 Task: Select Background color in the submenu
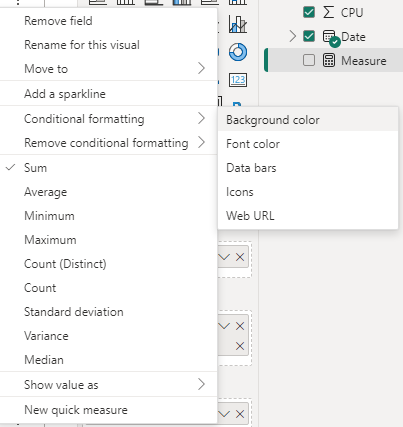(x=308, y=120)
